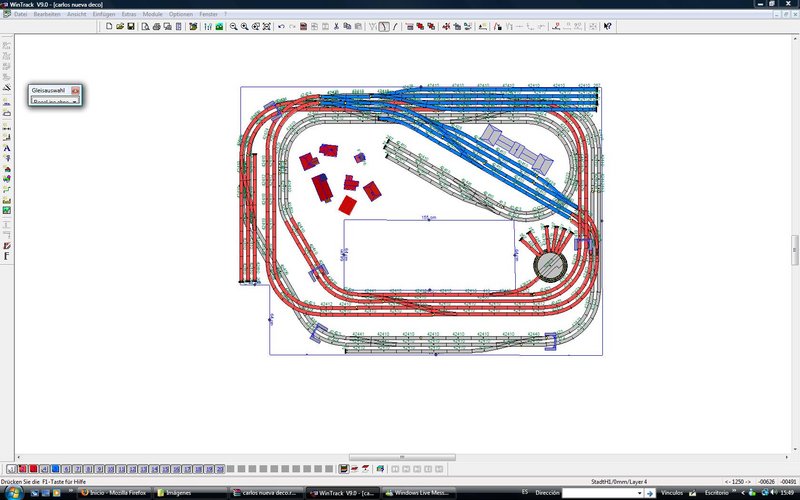
Task: Toggle layer 12 button
Action: pyautogui.click(x=132, y=469)
